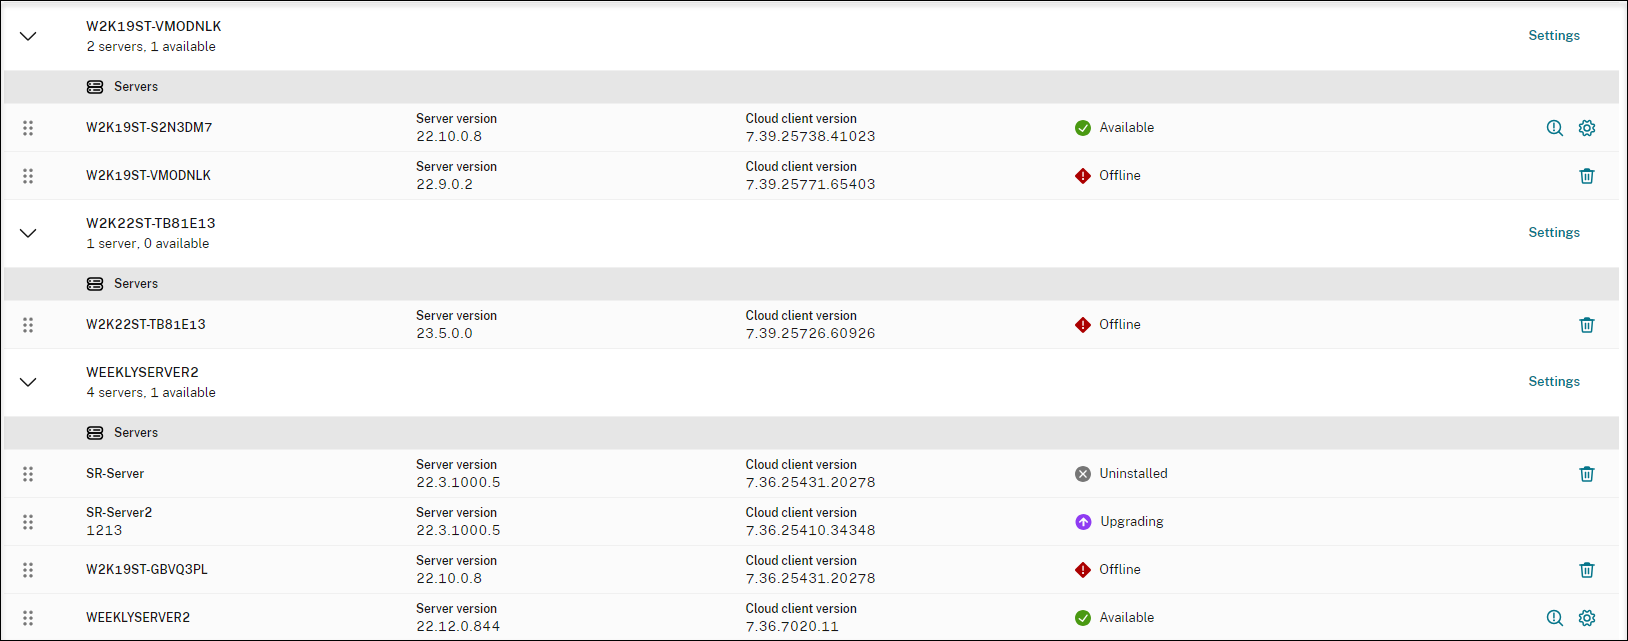Open Settings for WEEKLYSERVER2 site
The width and height of the screenshot is (1628, 641).
coord(1554,381)
